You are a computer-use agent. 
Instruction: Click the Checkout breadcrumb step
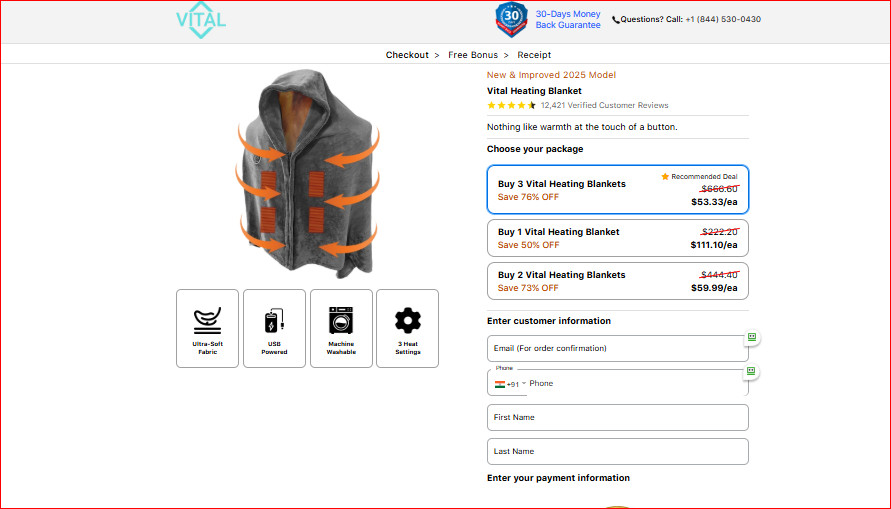click(x=407, y=55)
